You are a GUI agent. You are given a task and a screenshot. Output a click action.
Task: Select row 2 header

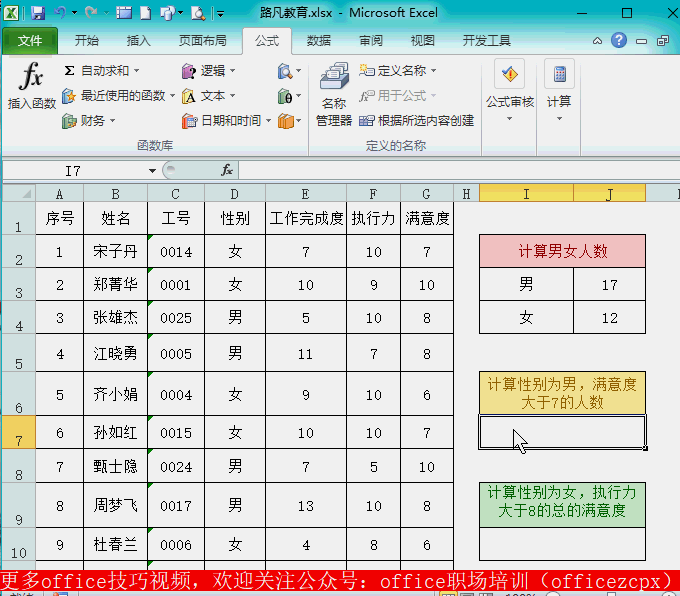pyautogui.click(x=19, y=251)
